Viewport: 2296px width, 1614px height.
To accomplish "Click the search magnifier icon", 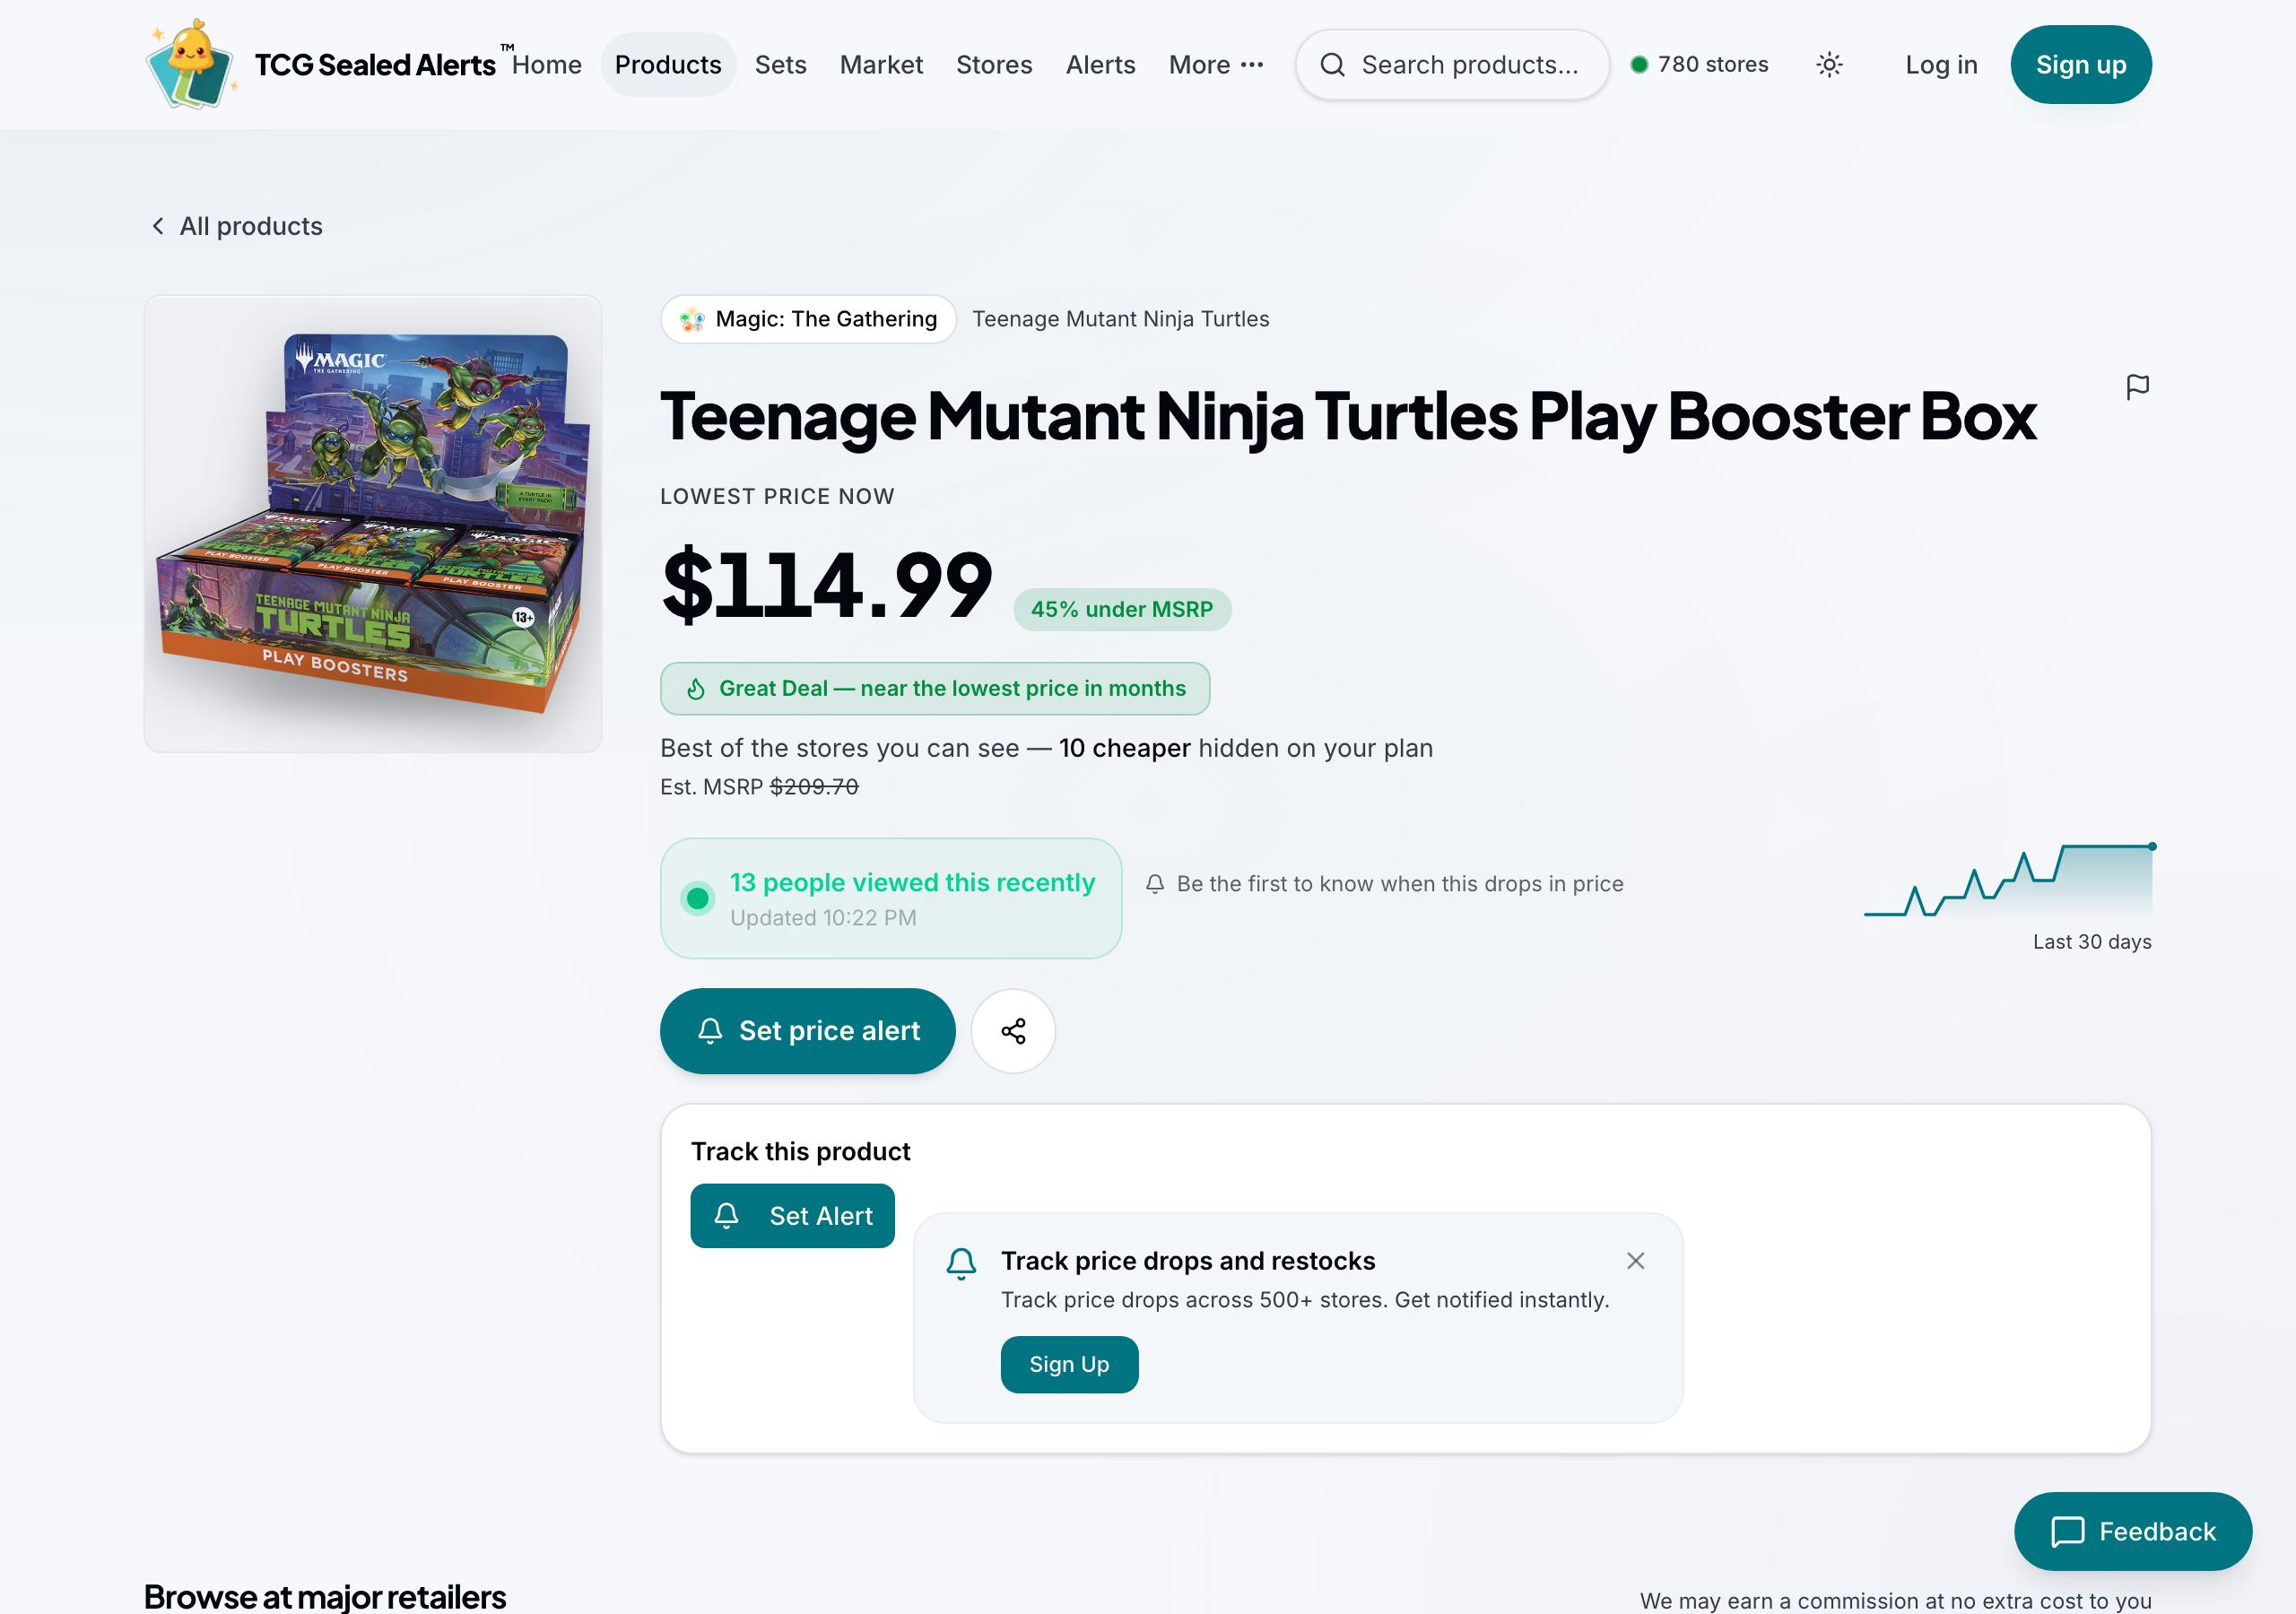I will [1332, 65].
